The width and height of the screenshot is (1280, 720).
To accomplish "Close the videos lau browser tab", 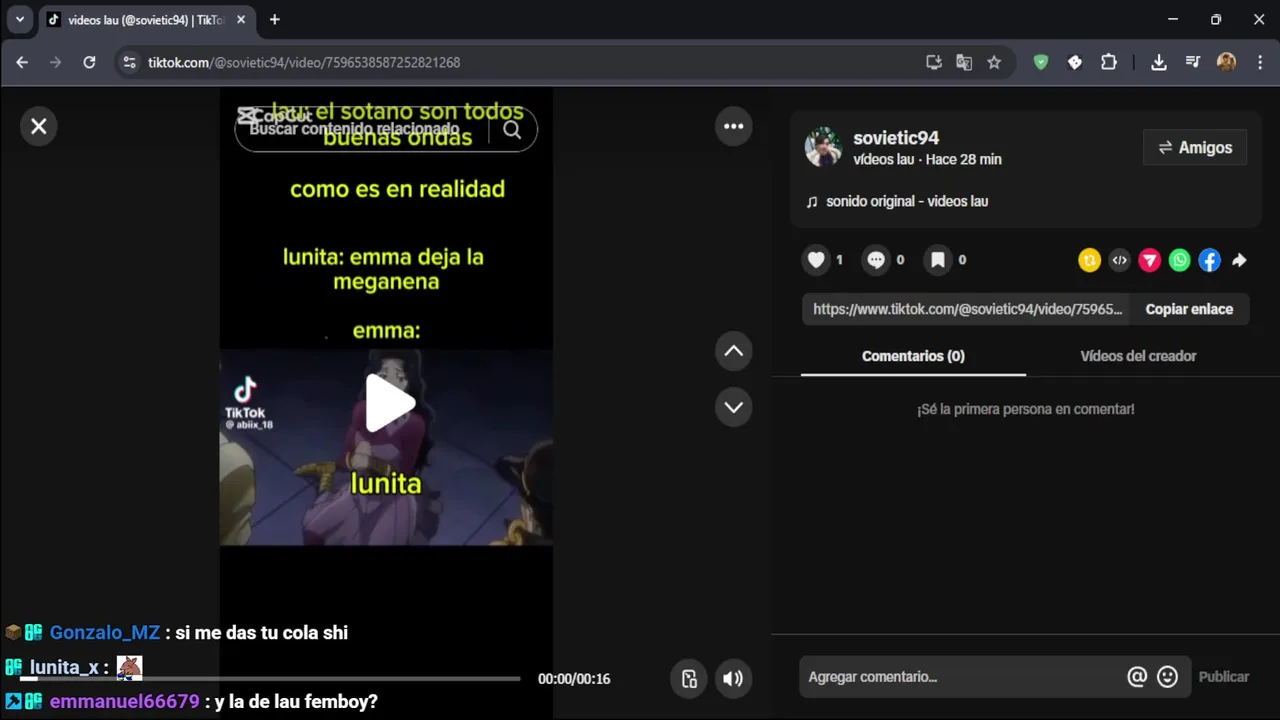I will (x=241, y=20).
